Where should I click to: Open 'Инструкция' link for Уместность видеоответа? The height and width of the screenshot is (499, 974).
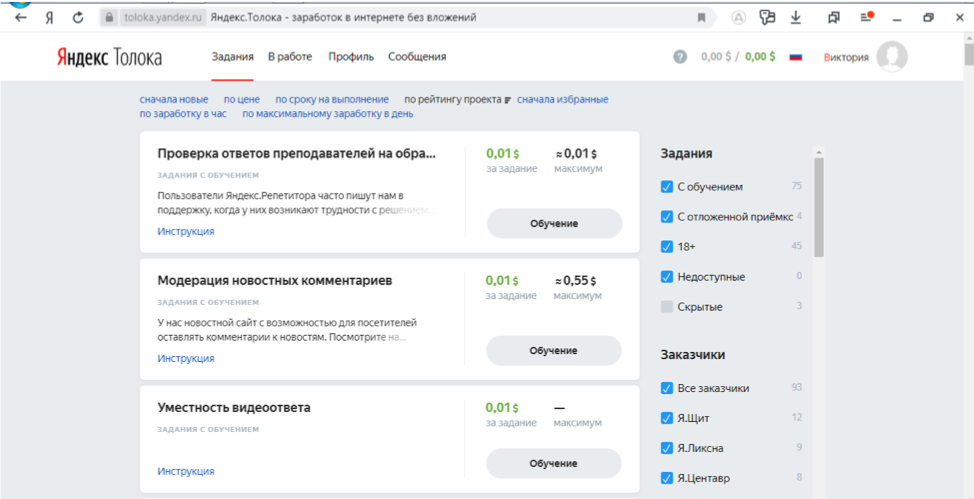tap(185, 471)
